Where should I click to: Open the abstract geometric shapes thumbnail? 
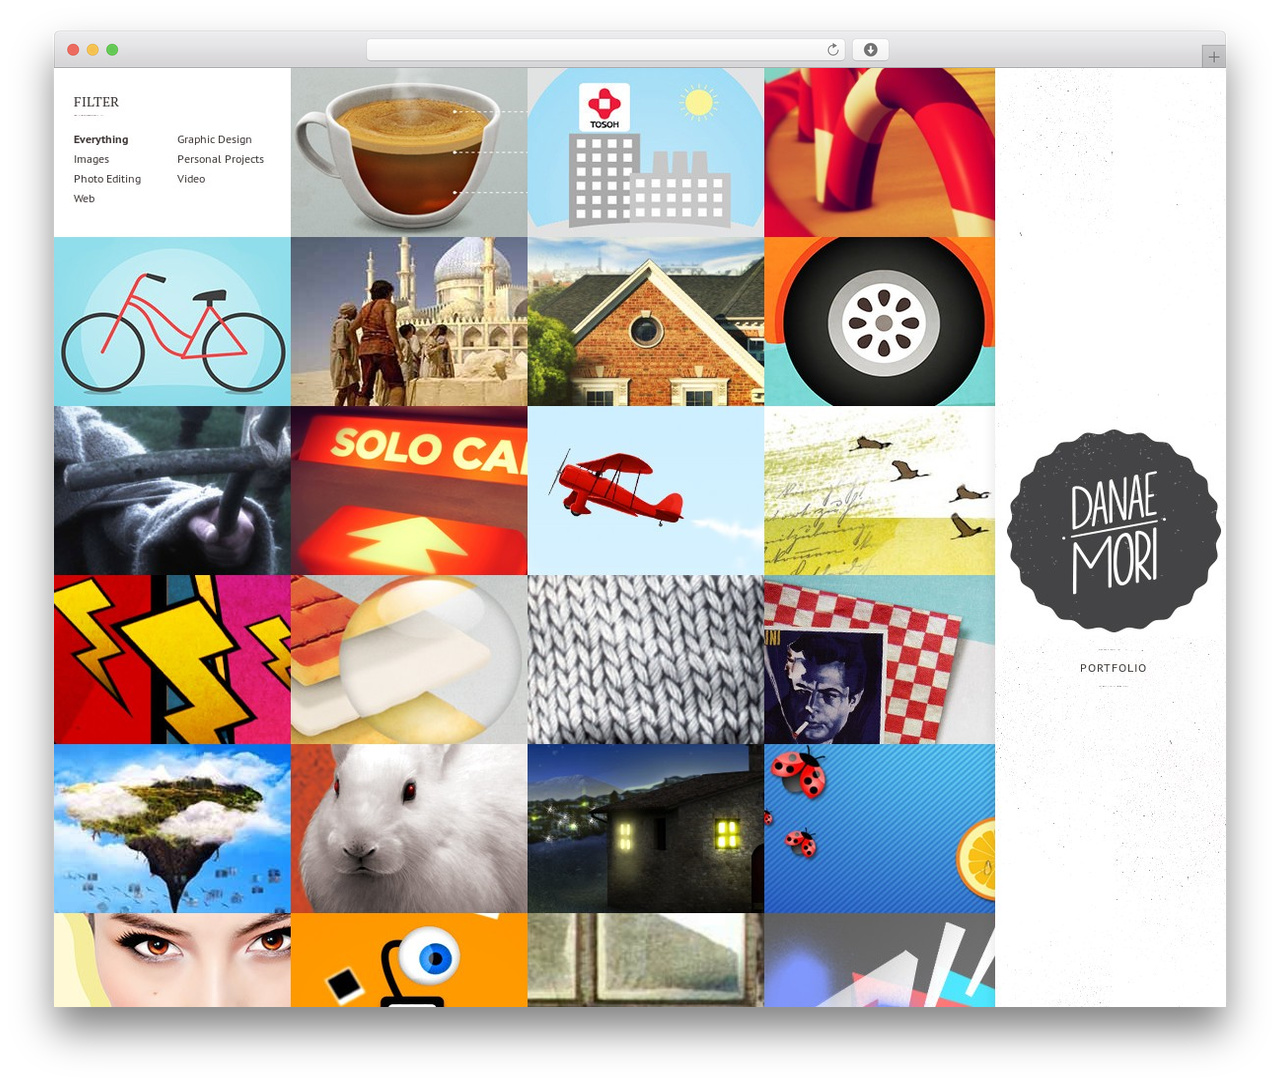[x=880, y=960]
